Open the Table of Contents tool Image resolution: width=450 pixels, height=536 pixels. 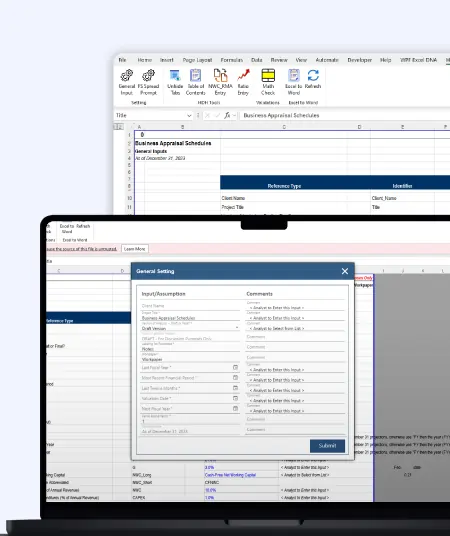pos(196,82)
